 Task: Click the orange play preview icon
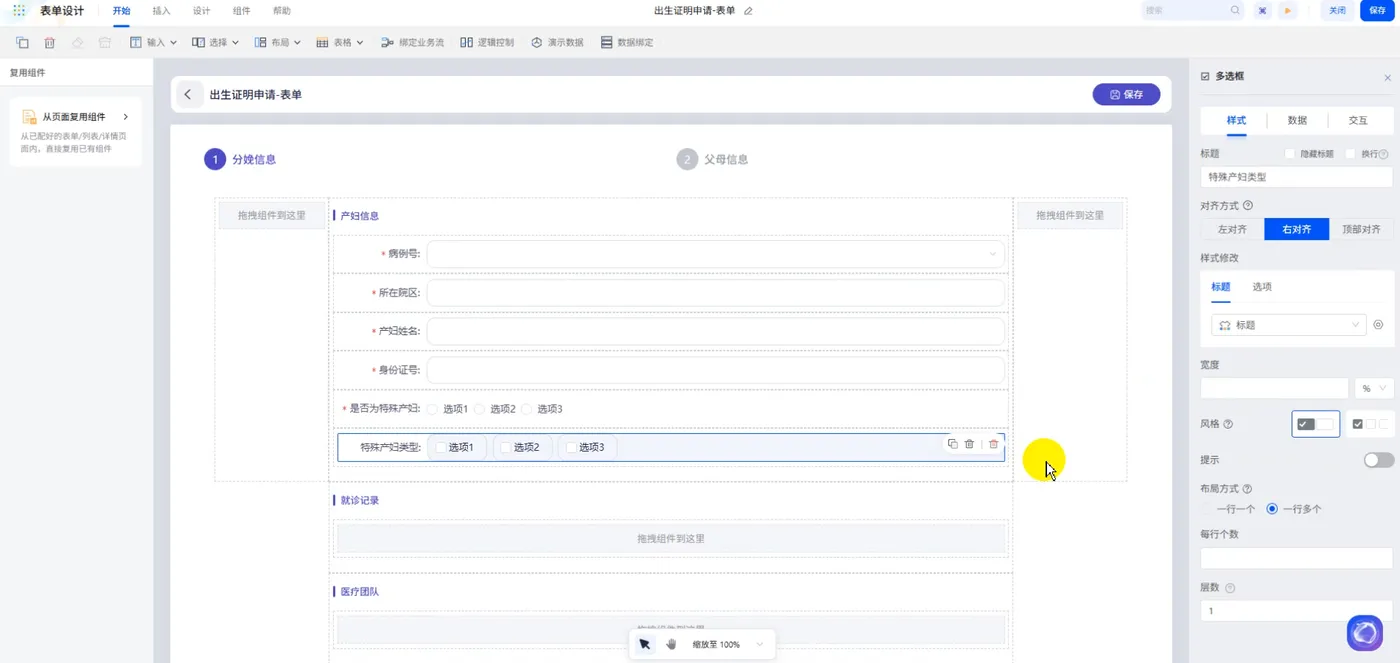[1288, 10]
